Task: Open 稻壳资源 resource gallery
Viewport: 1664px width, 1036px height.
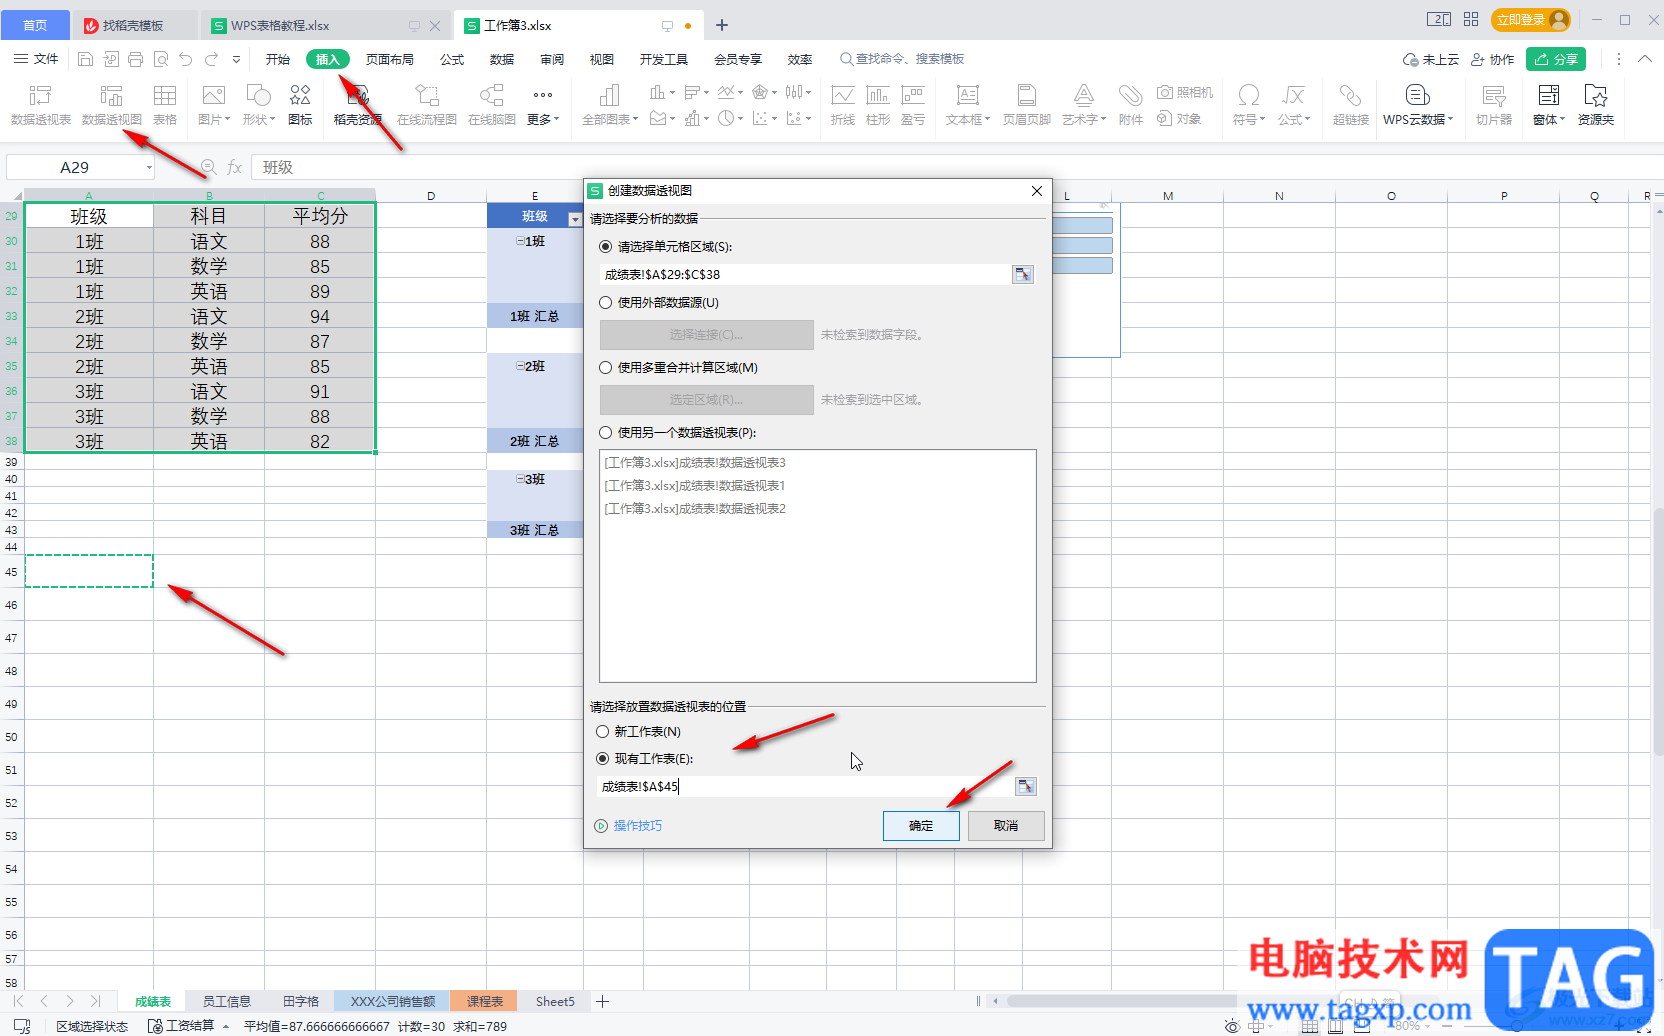Action: coord(358,104)
